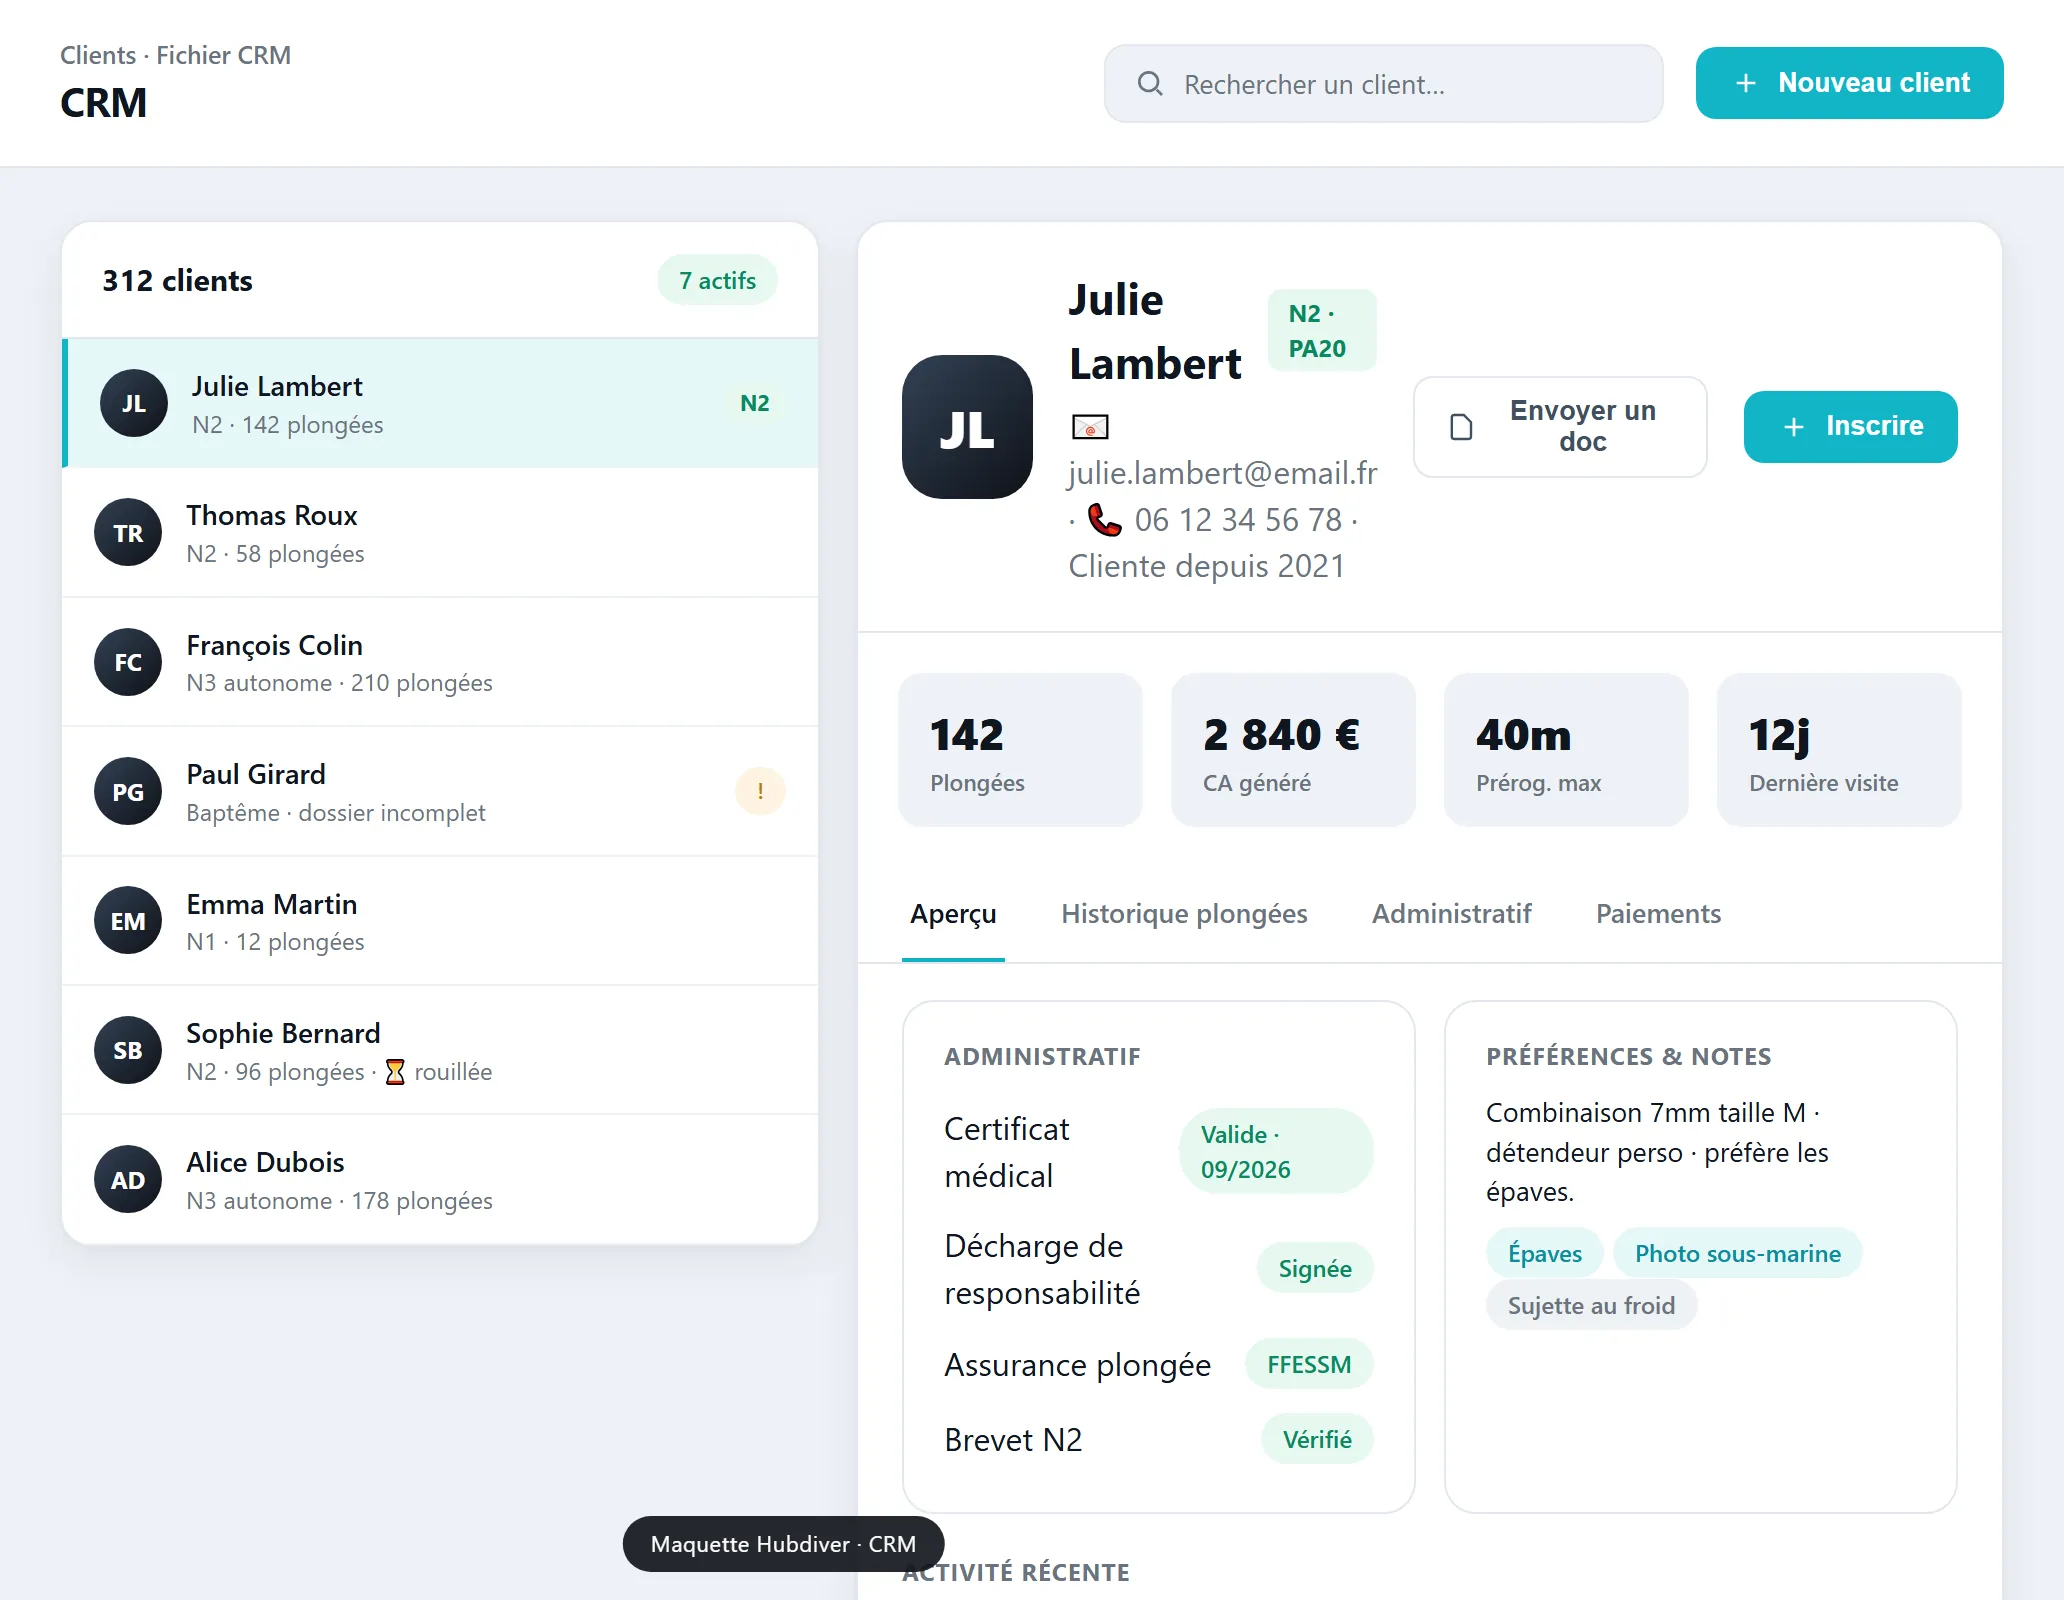Image resolution: width=2064 pixels, height=1600 pixels.
Task: Click the Signée badge
Action: [1315, 1269]
